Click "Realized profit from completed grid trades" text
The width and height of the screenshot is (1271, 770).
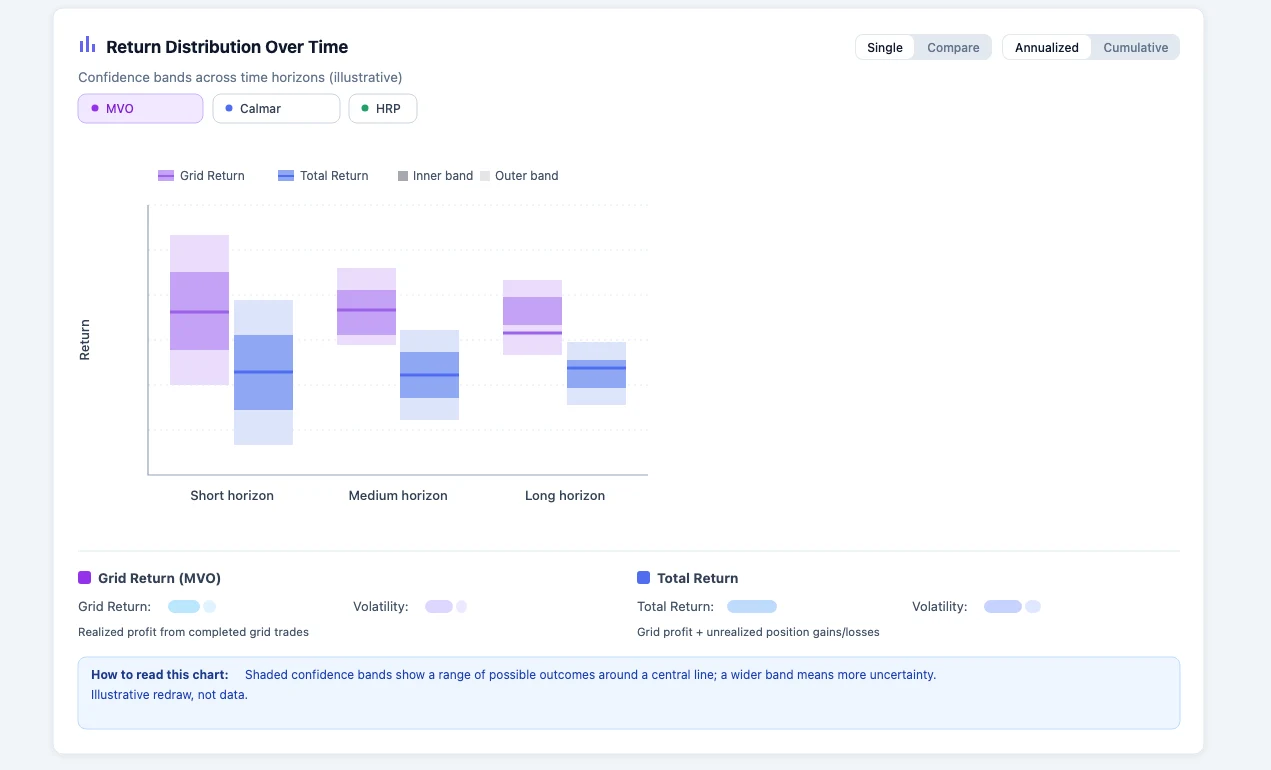[x=193, y=632]
